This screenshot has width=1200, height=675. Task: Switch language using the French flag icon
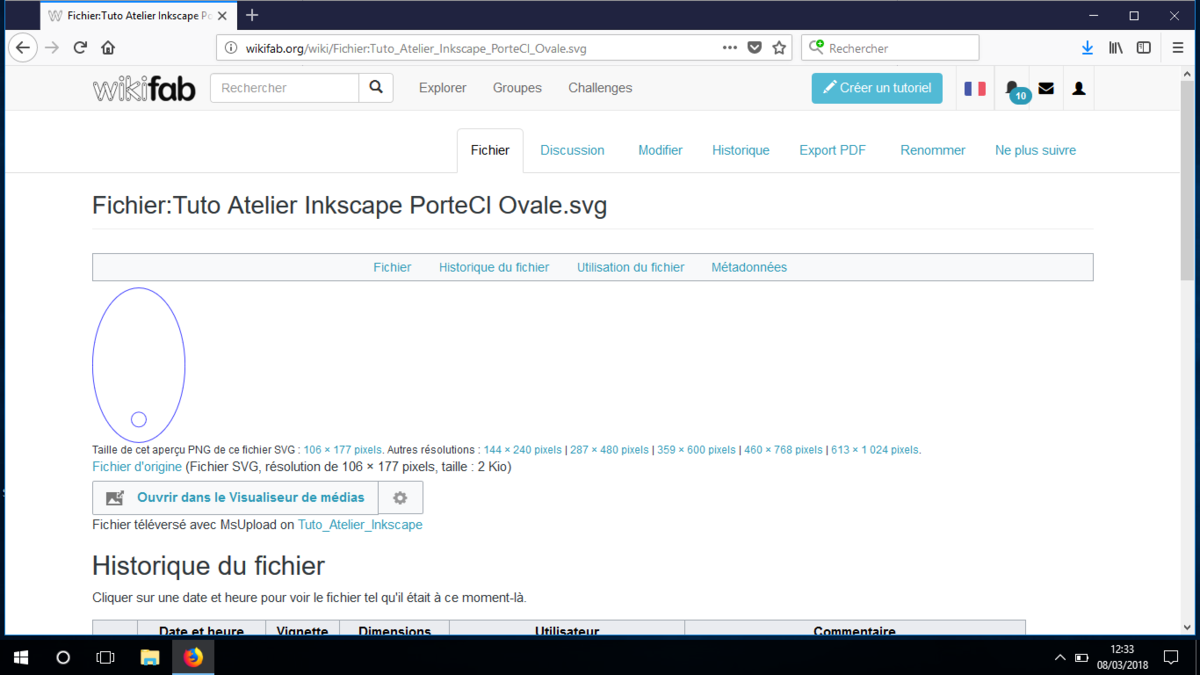pyautogui.click(x=974, y=88)
